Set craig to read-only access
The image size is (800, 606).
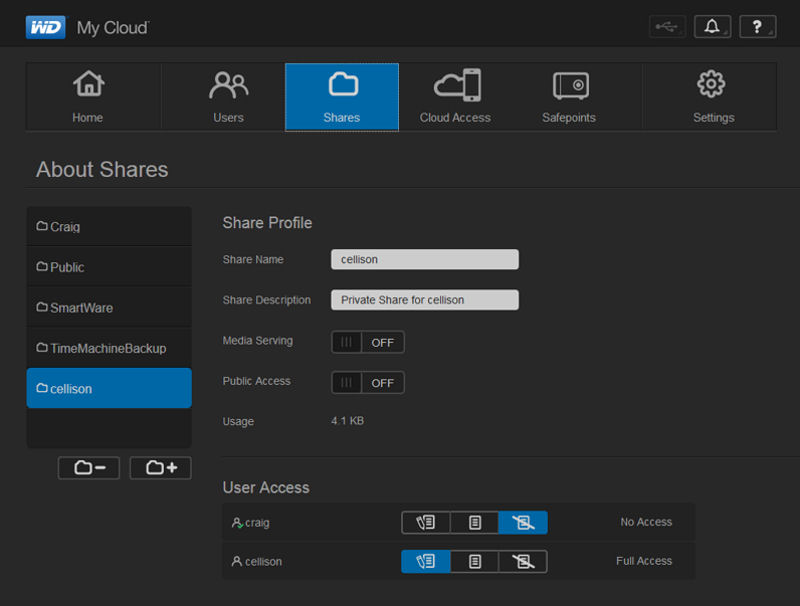tap(474, 522)
